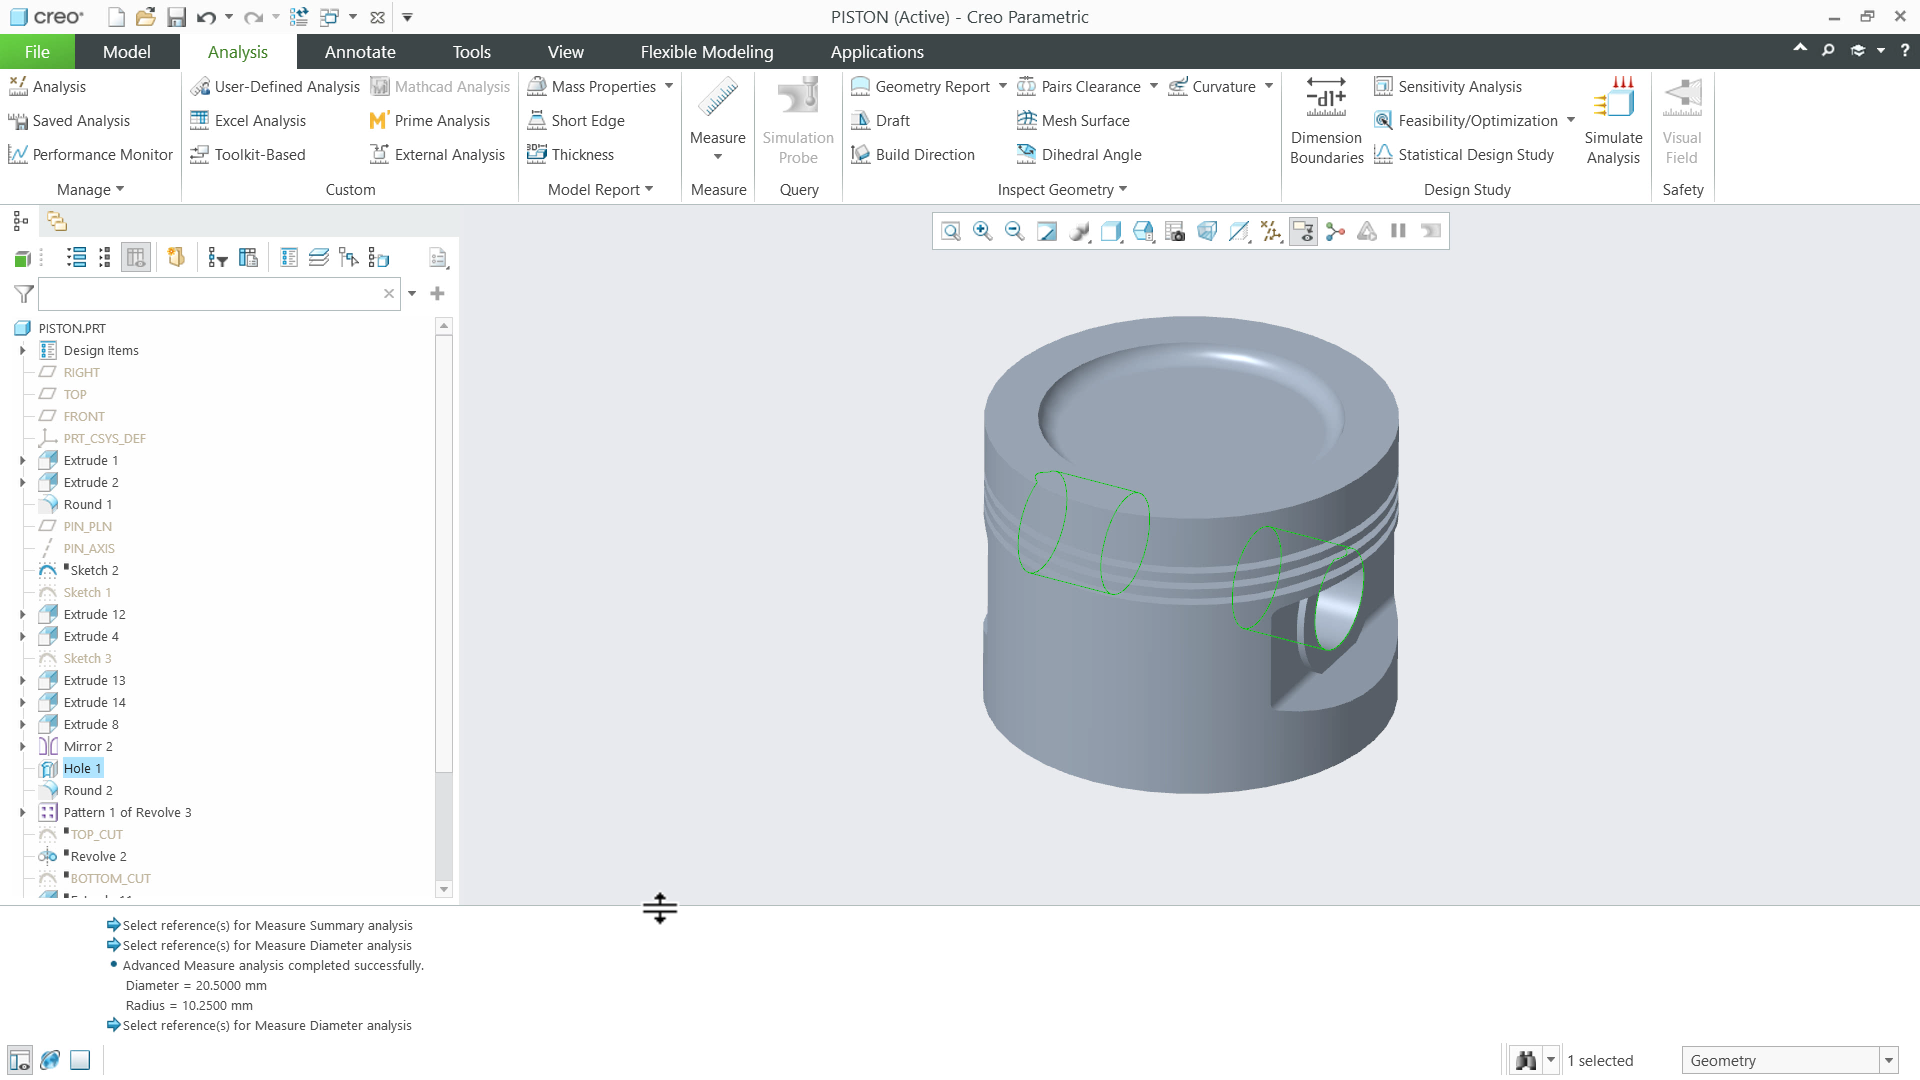Activate the Simulation Probe
The height and width of the screenshot is (1080, 1920).
point(797,118)
